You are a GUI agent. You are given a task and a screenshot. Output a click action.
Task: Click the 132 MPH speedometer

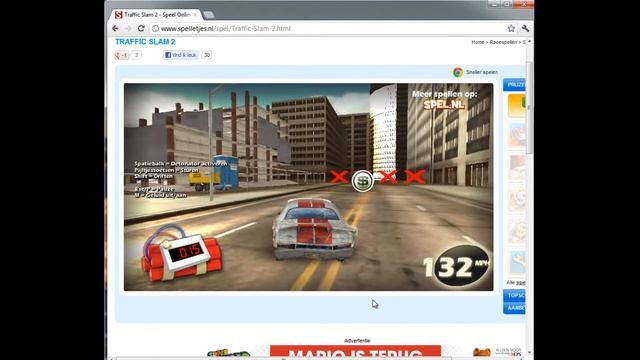point(456,266)
